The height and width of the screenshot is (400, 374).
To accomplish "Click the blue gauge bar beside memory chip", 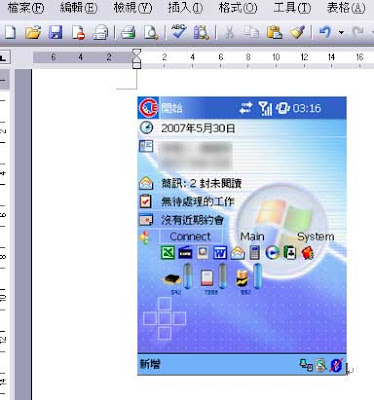I will [188, 276].
